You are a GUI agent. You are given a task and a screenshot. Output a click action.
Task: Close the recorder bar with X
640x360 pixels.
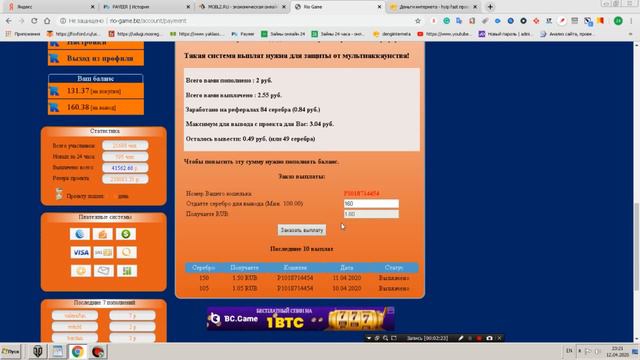coord(499,338)
